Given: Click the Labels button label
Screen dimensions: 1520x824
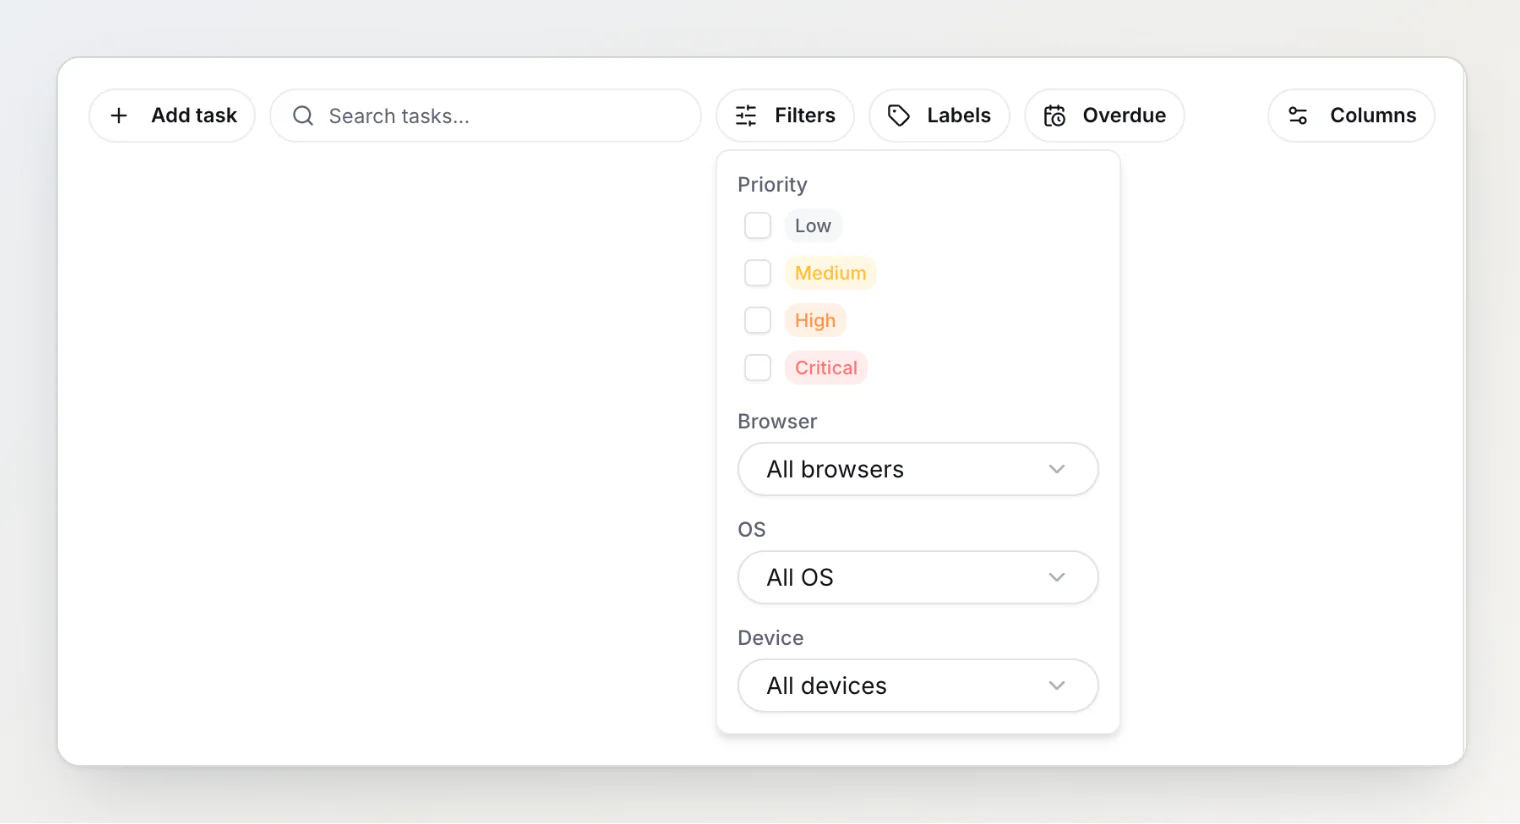Looking at the screenshot, I should [x=959, y=116].
